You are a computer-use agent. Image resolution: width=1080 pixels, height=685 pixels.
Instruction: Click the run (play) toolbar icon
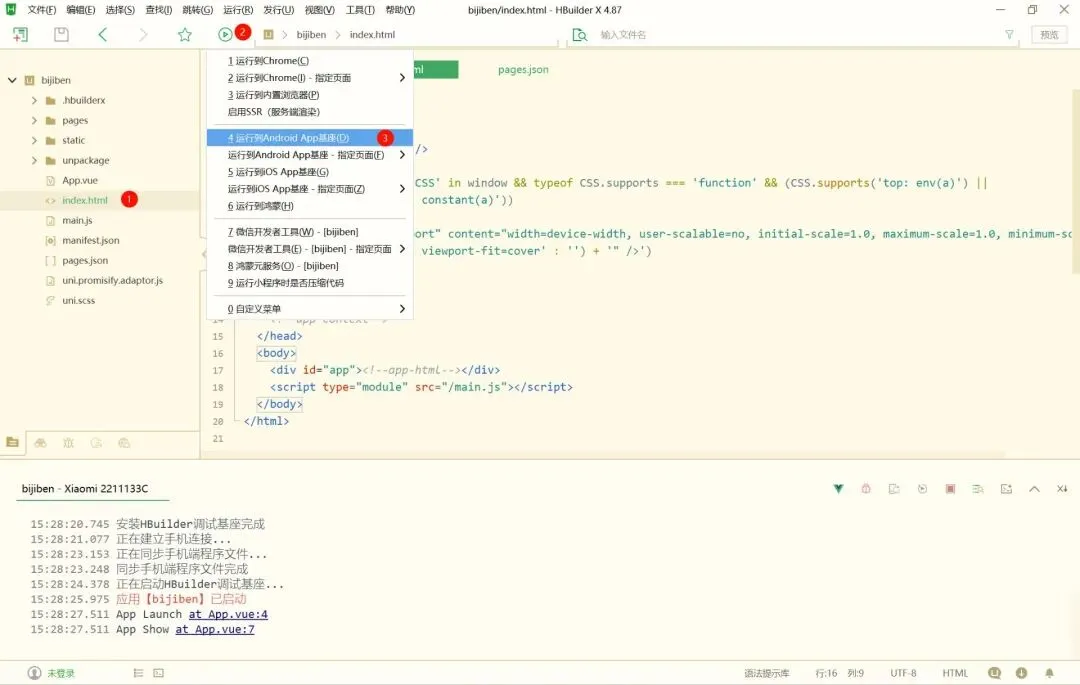click(x=225, y=34)
